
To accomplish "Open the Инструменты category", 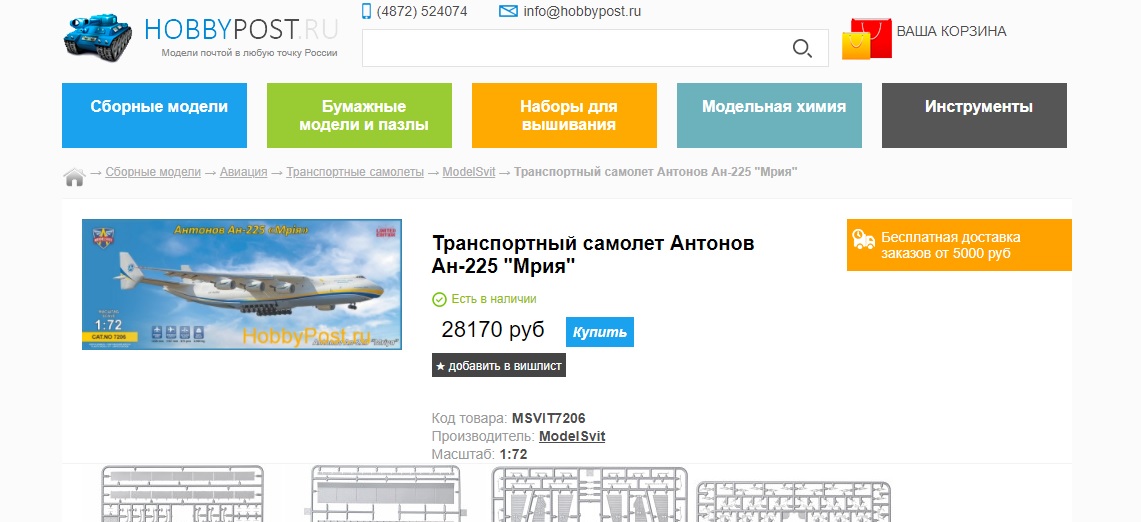I will tap(978, 107).
